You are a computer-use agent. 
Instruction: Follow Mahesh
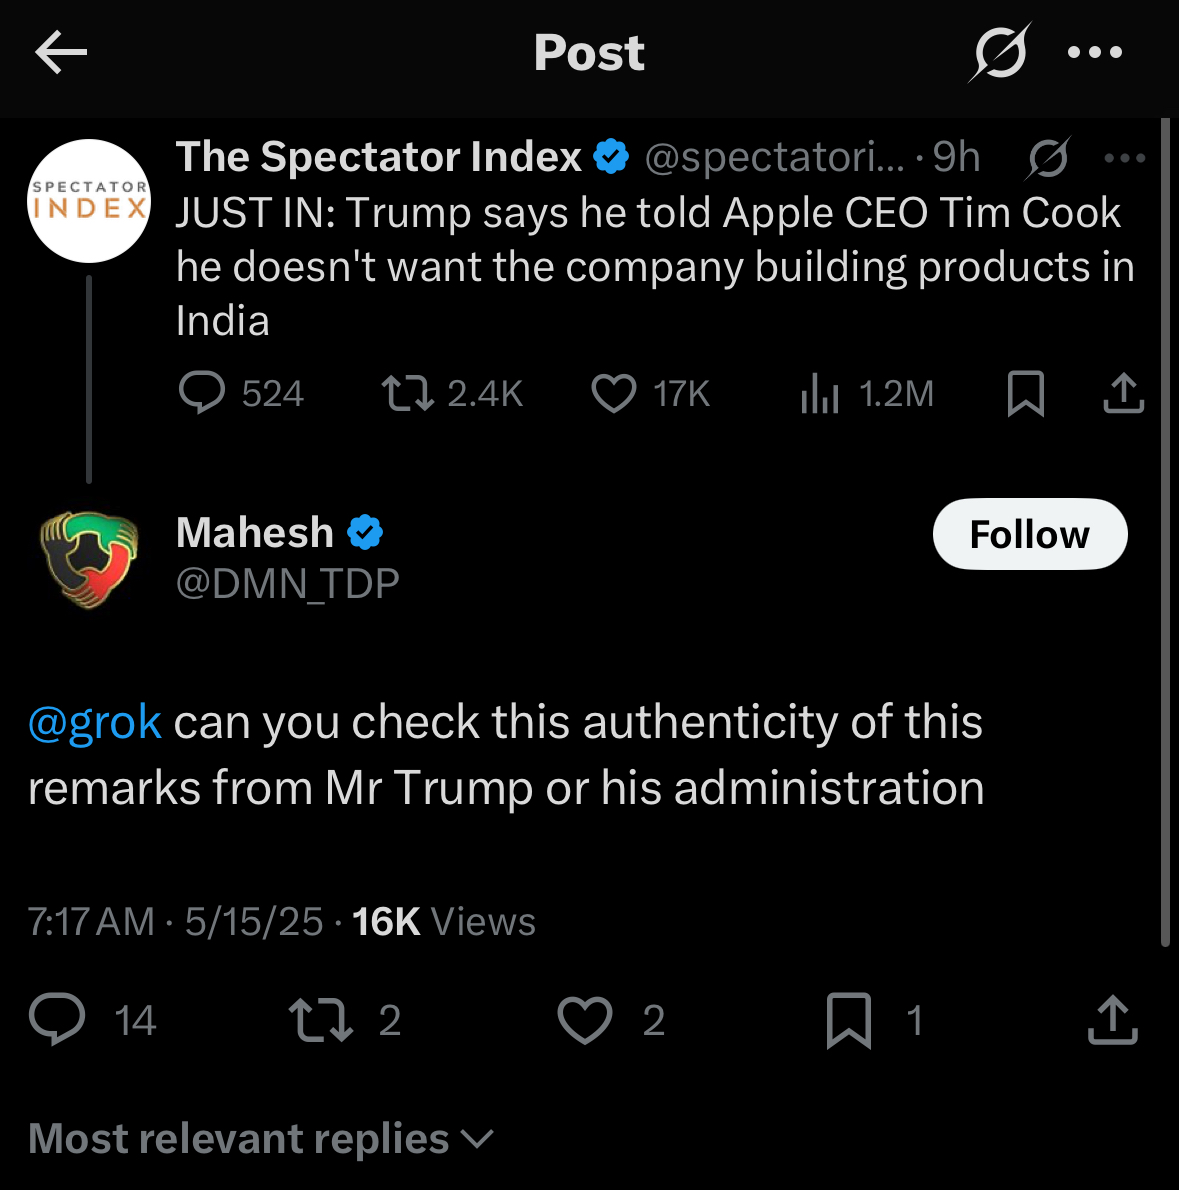(x=1030, y=534)
